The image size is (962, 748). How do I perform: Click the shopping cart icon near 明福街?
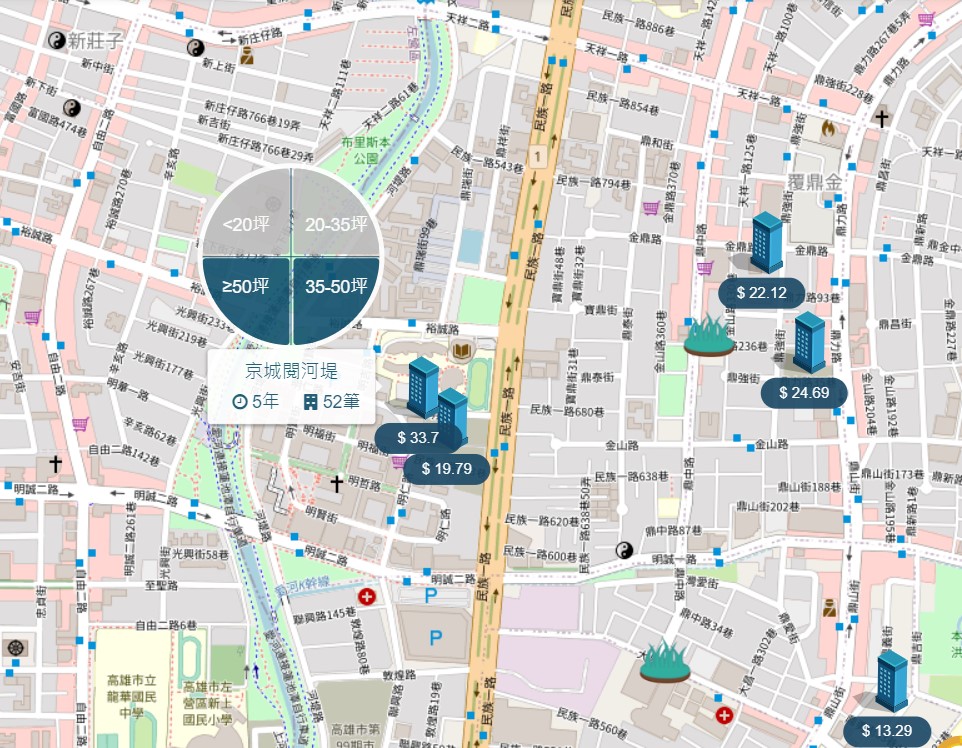398,461
